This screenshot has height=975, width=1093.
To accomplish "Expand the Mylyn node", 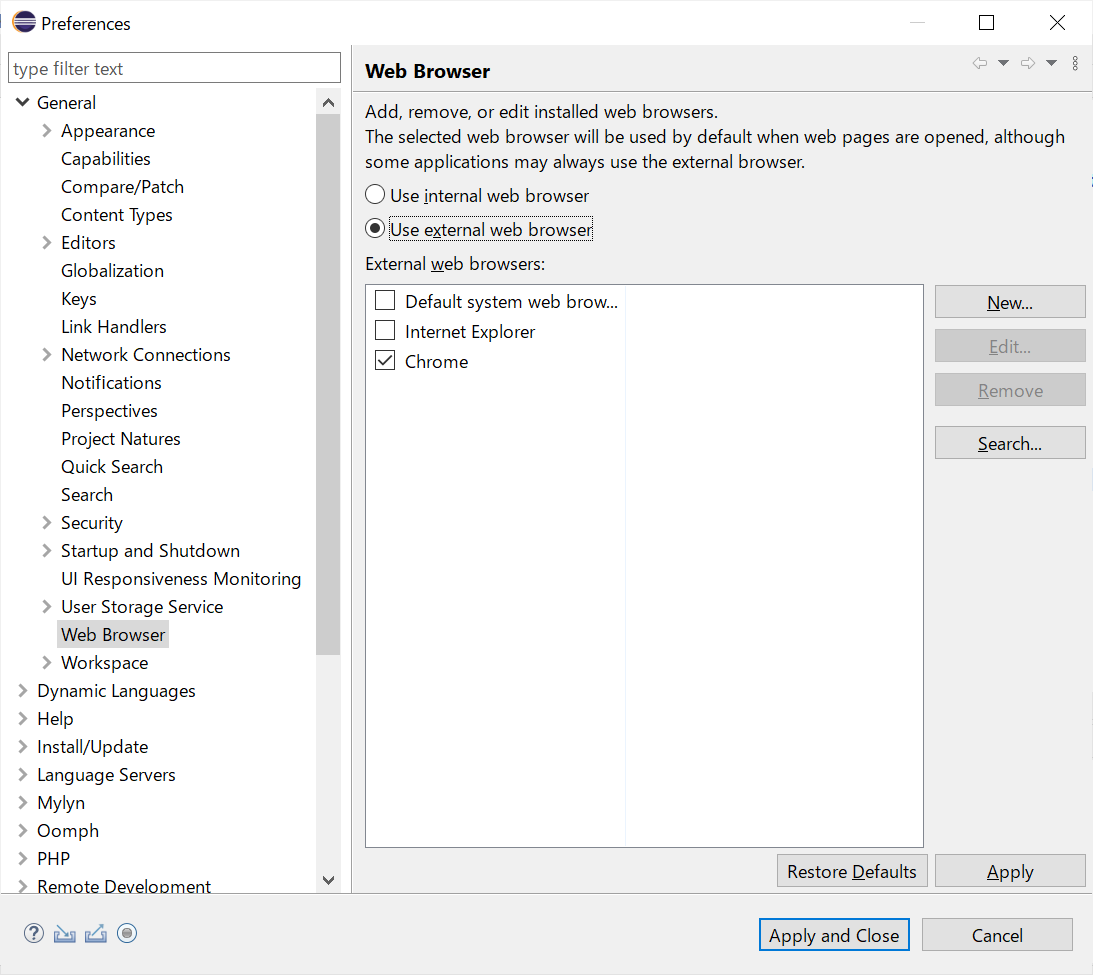I will pos(22,802).
